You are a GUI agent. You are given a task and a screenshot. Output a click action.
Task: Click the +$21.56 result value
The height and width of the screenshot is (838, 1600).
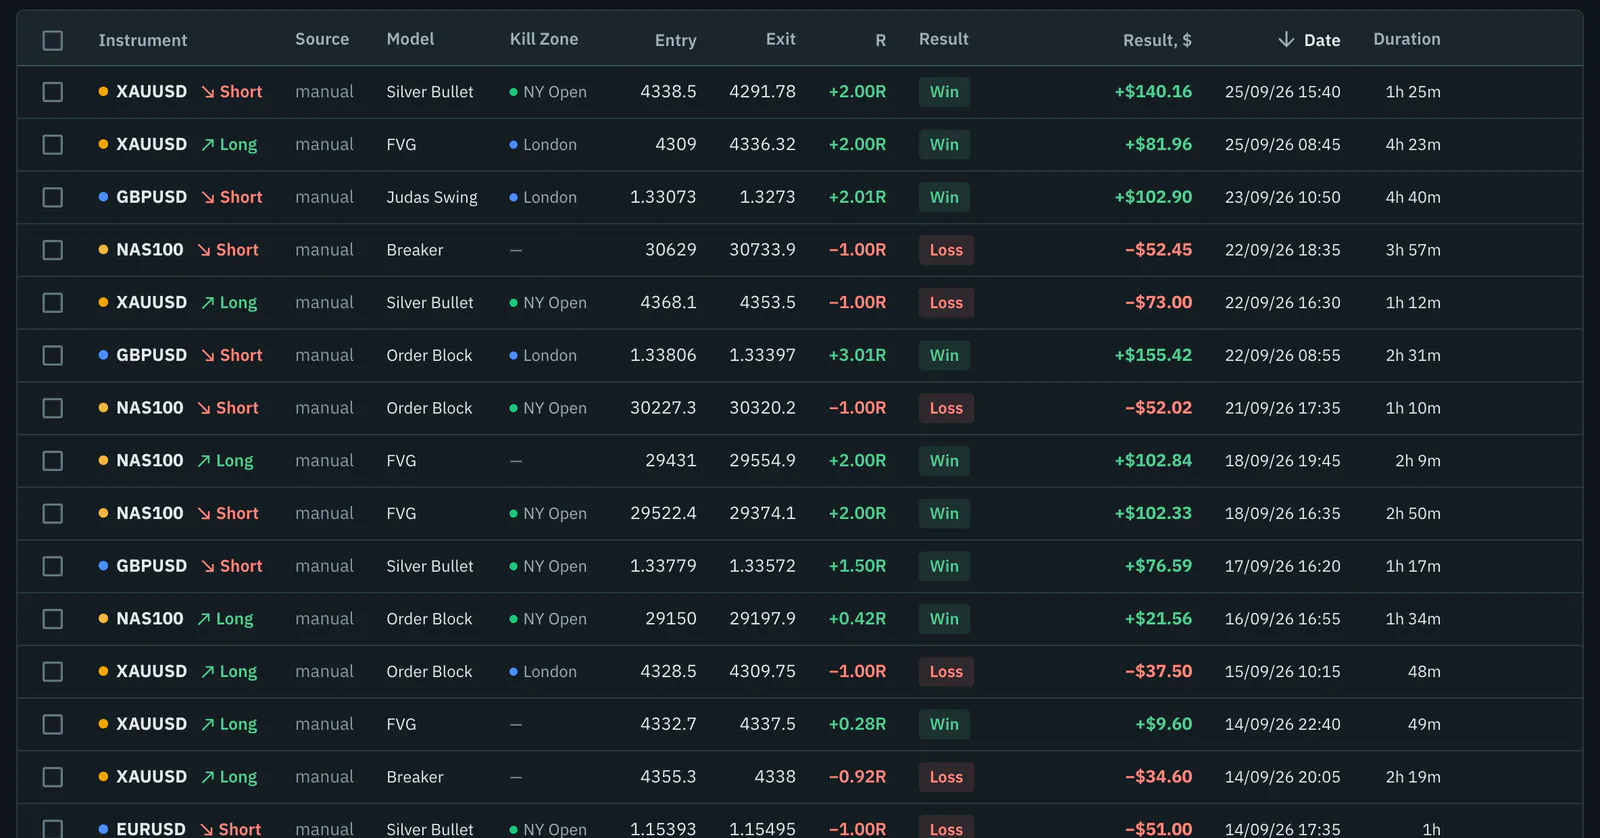pyautogui.click(x=1158, y=619)
